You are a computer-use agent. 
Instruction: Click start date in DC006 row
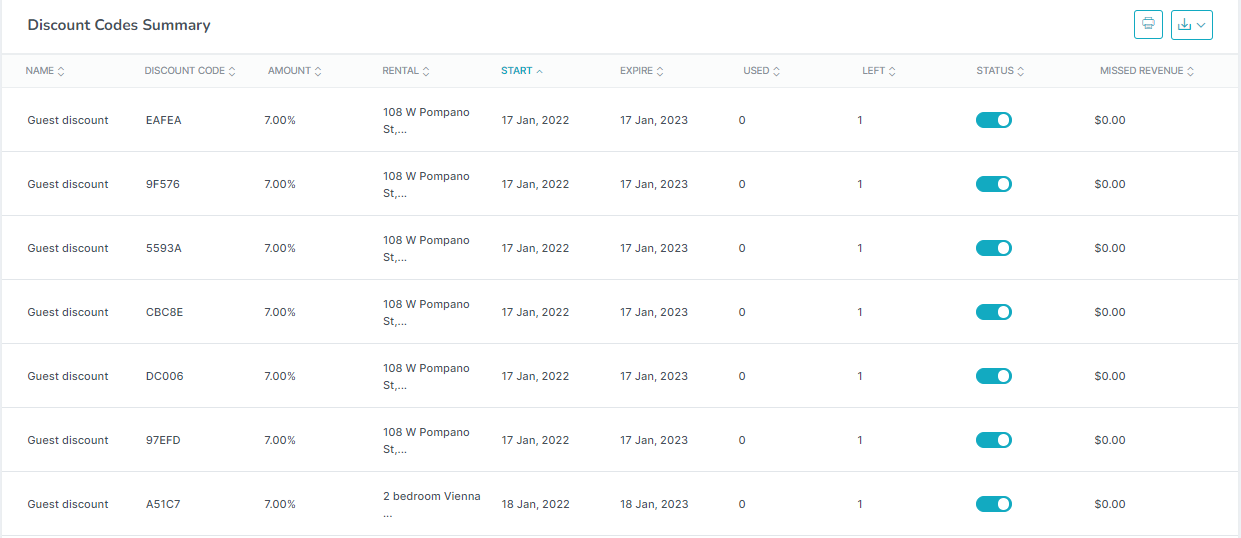535,376
